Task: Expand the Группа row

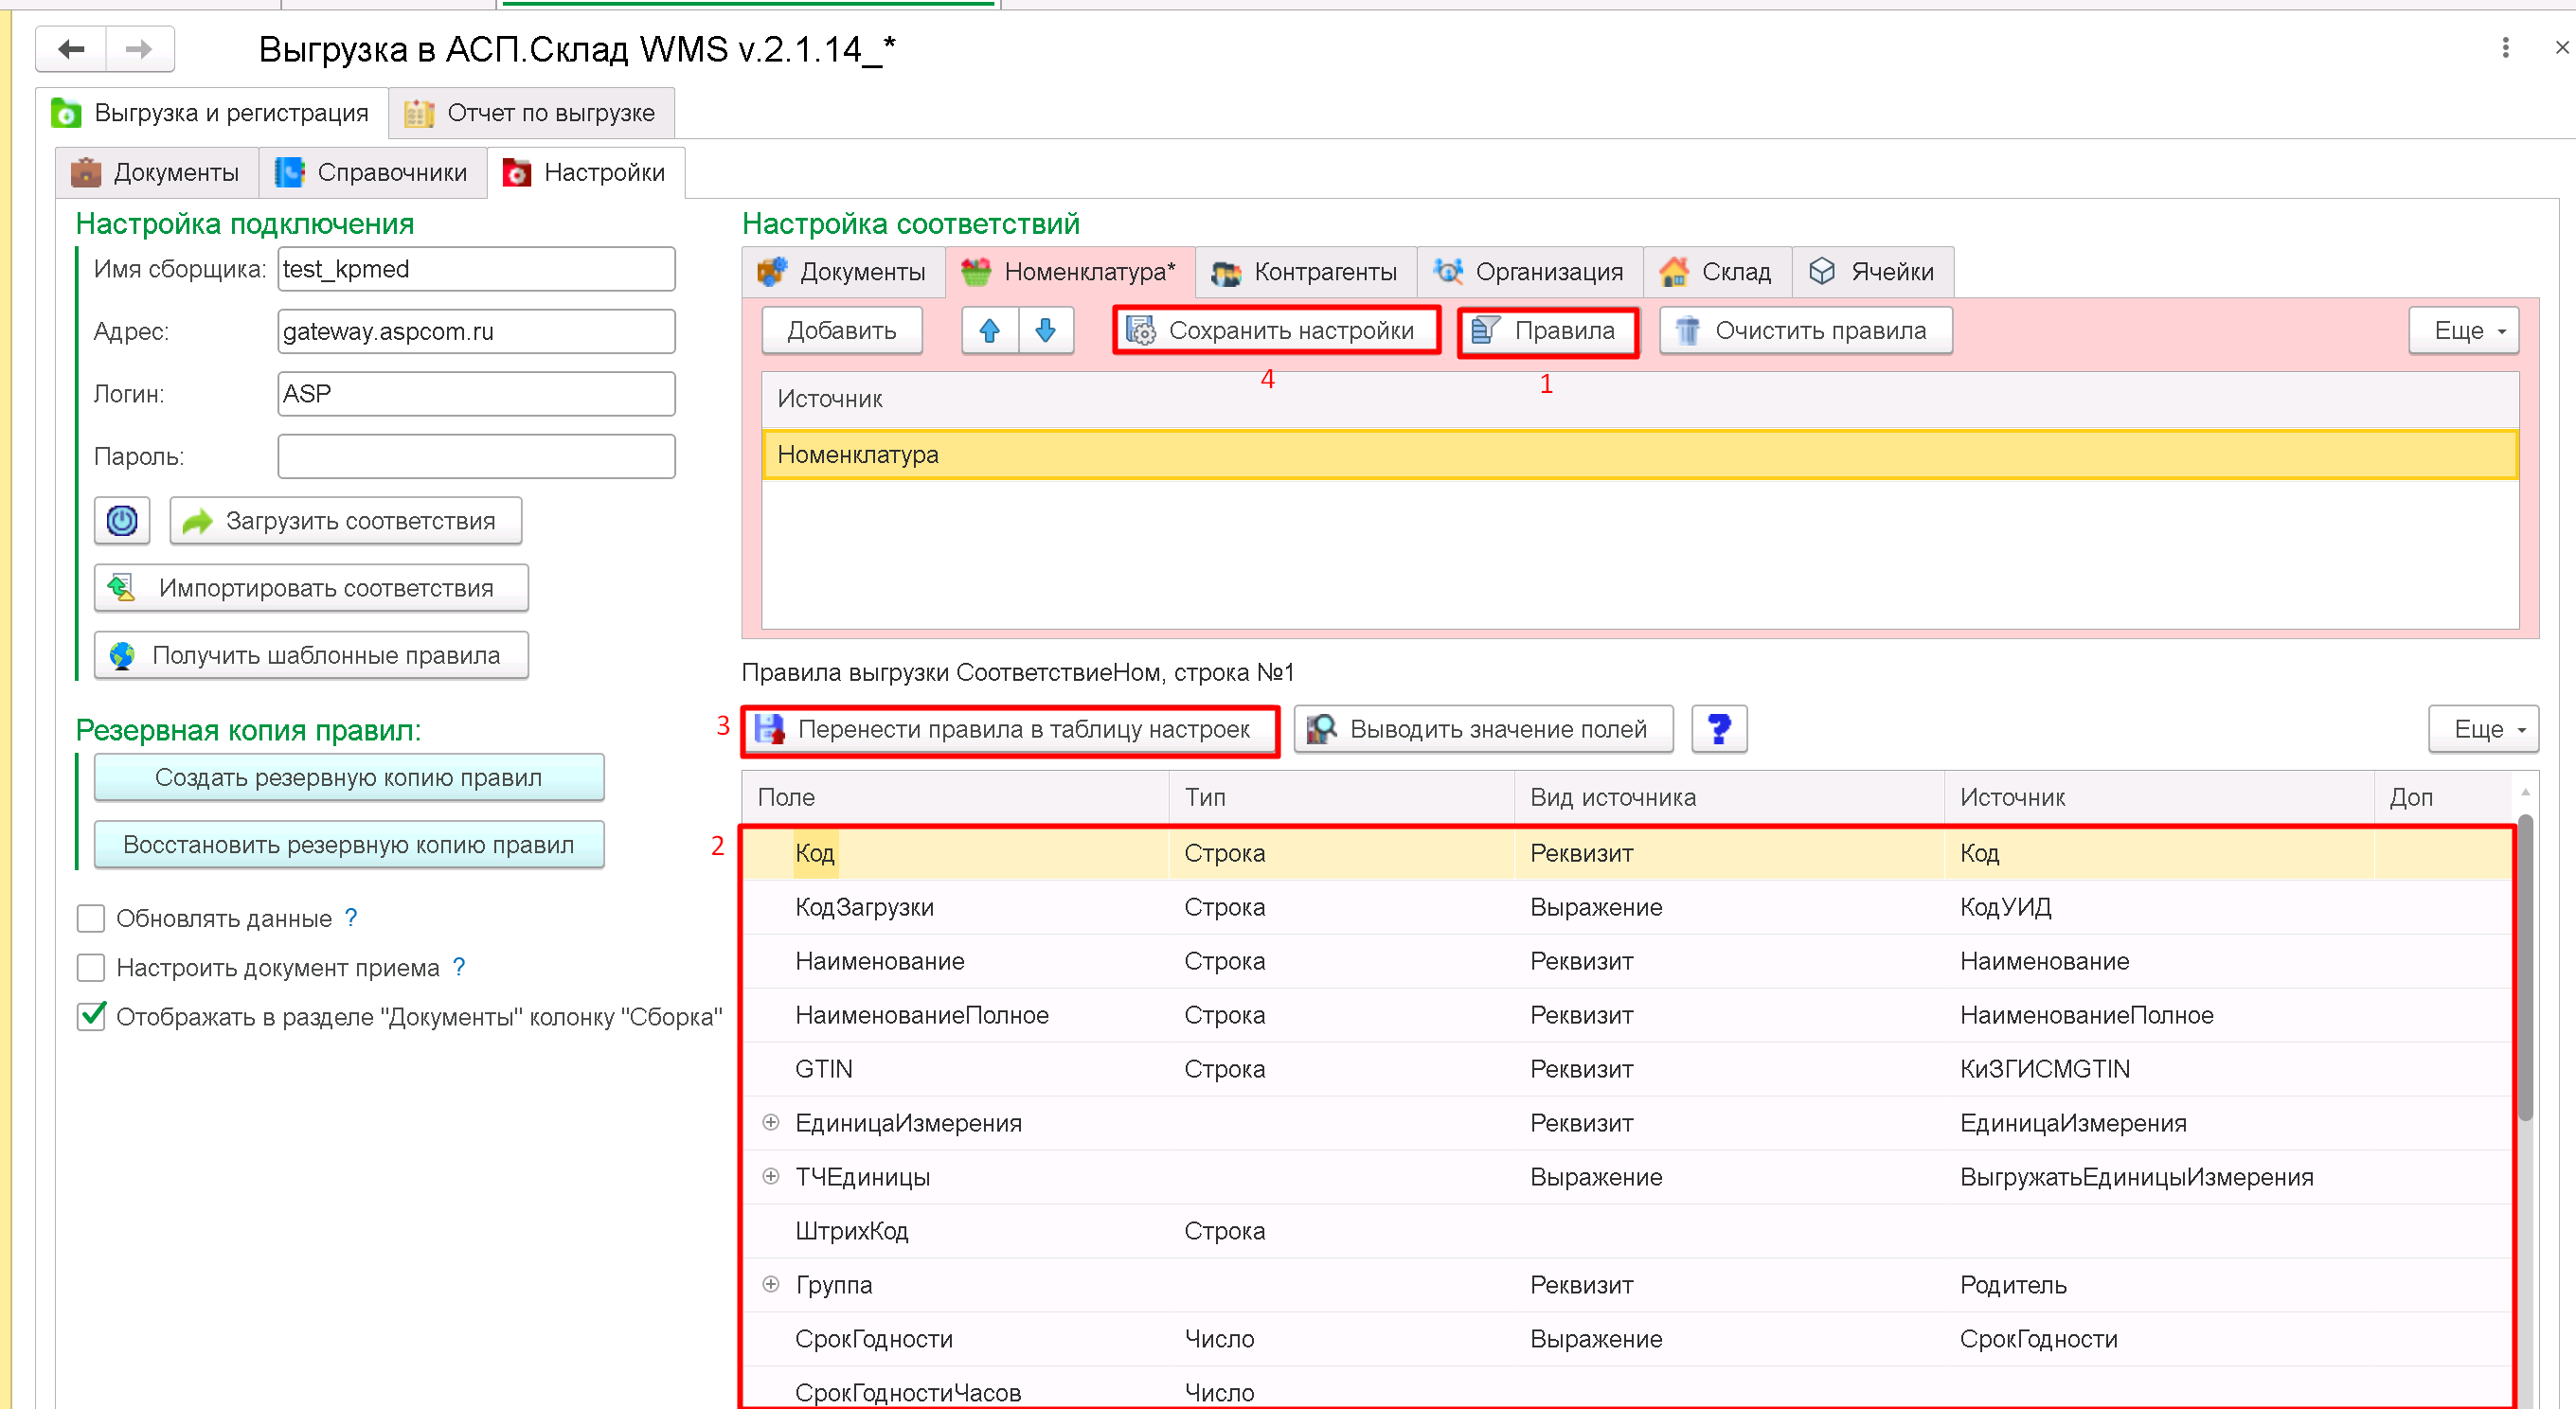Action: click(770, 1284)
